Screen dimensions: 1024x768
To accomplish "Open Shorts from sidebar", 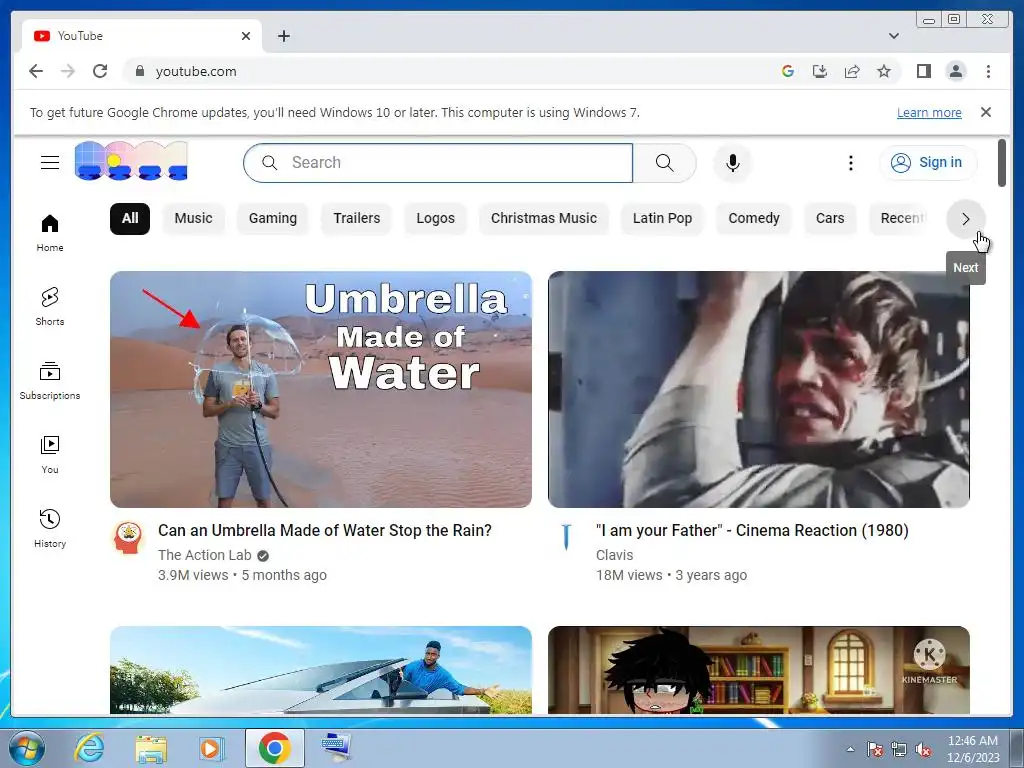I will coord(50,307).
